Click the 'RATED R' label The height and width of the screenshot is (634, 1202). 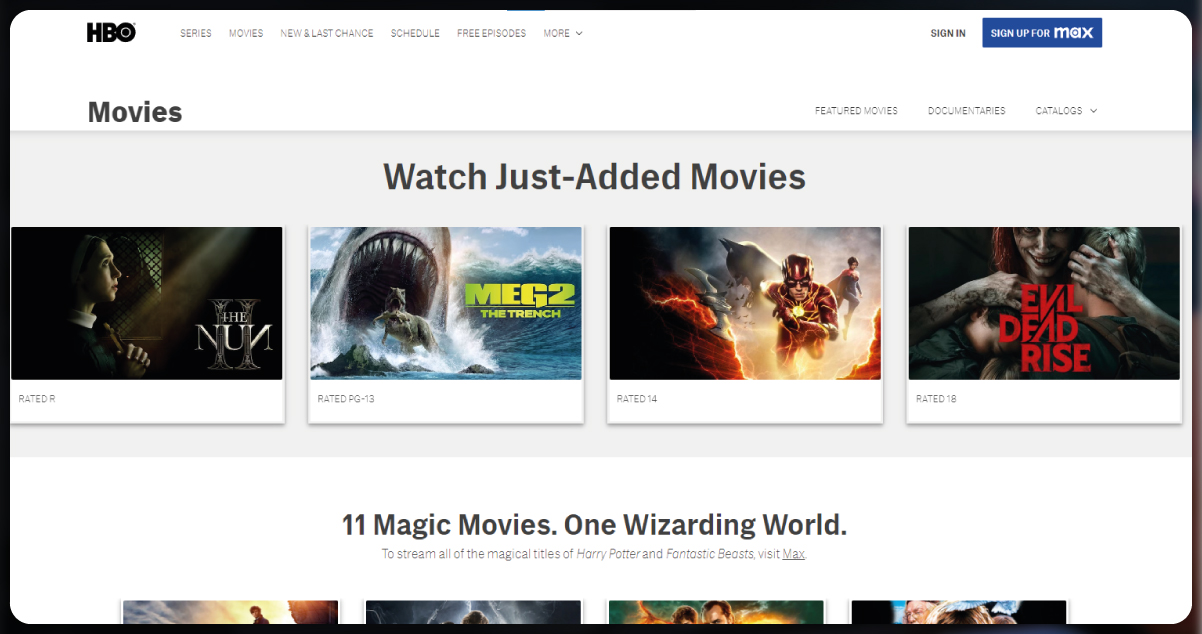[37, 399]
